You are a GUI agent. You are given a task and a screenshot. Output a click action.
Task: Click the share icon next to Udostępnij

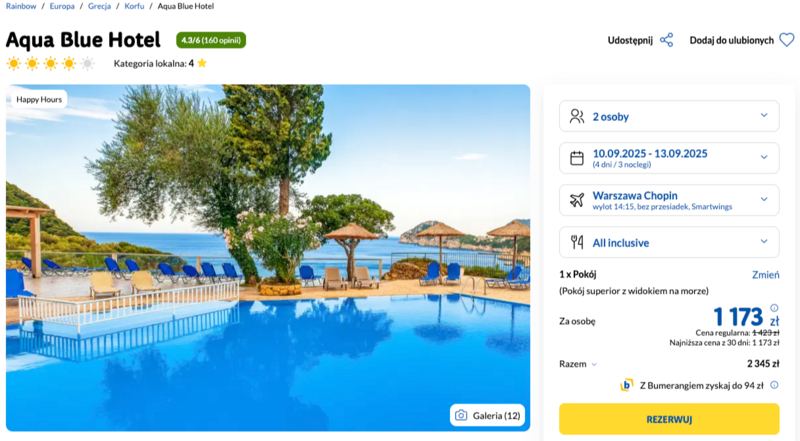tap(666, 40)
